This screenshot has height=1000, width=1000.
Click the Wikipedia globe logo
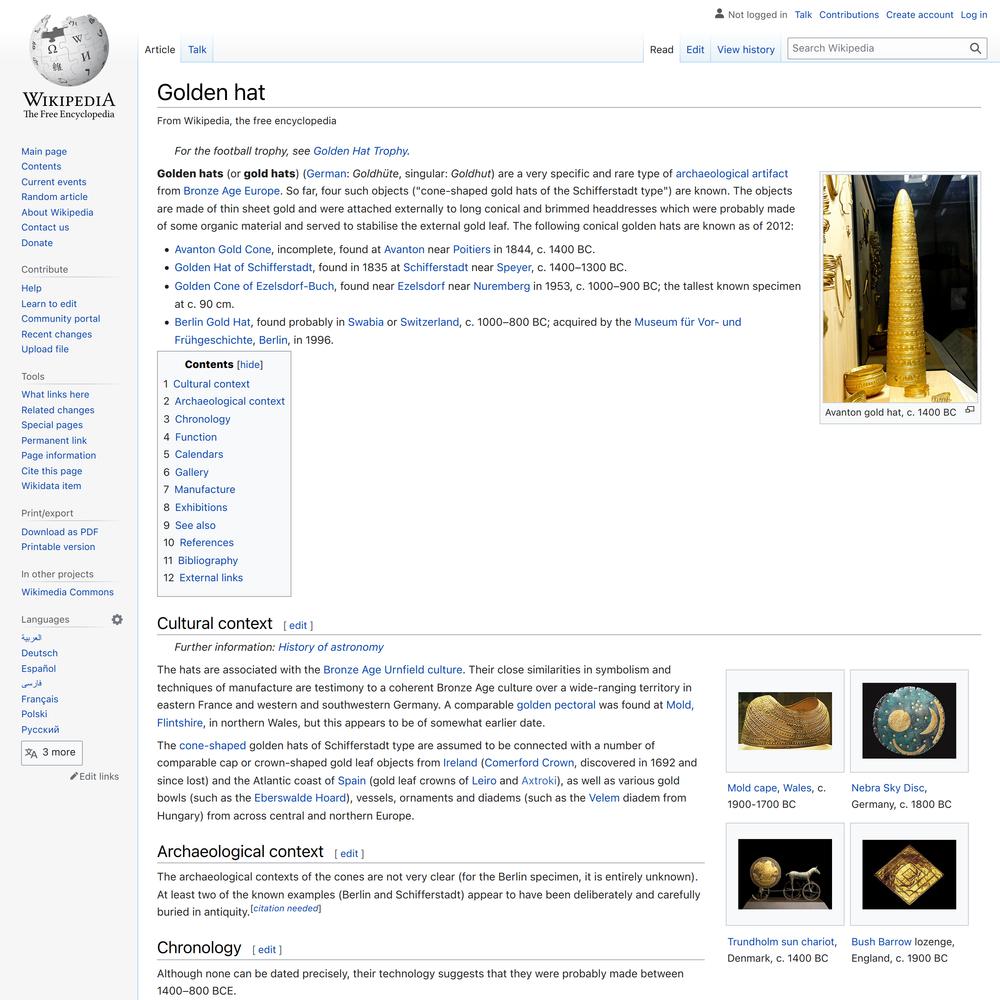[69, 50]
